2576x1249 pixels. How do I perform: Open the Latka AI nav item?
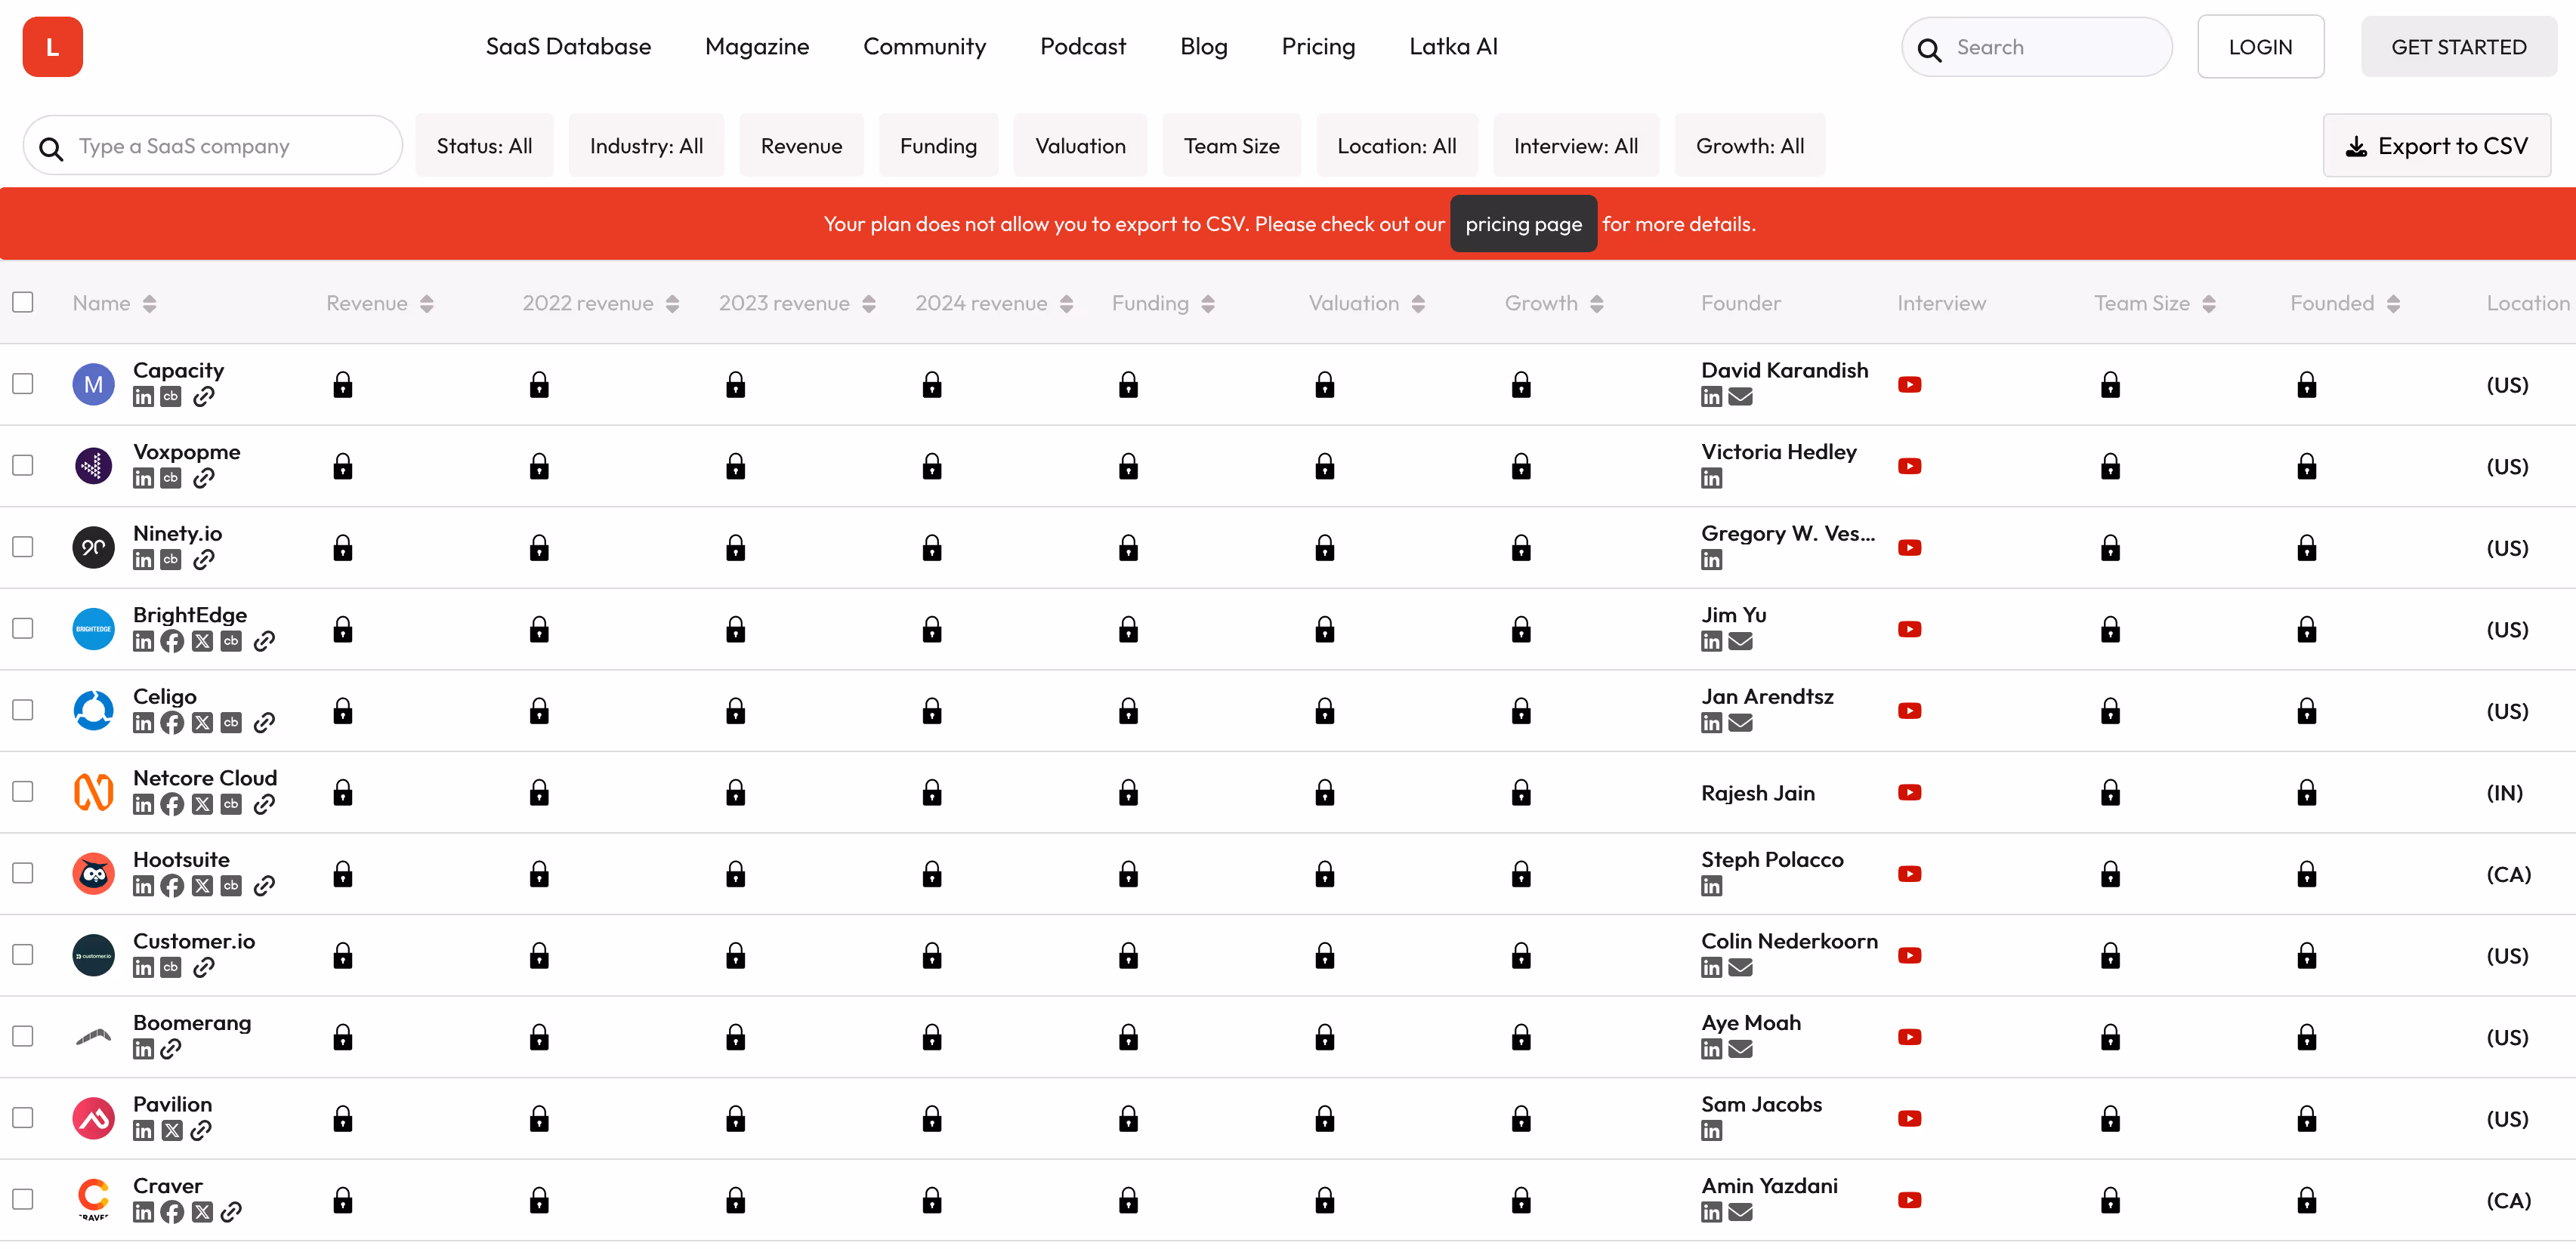1453,47
